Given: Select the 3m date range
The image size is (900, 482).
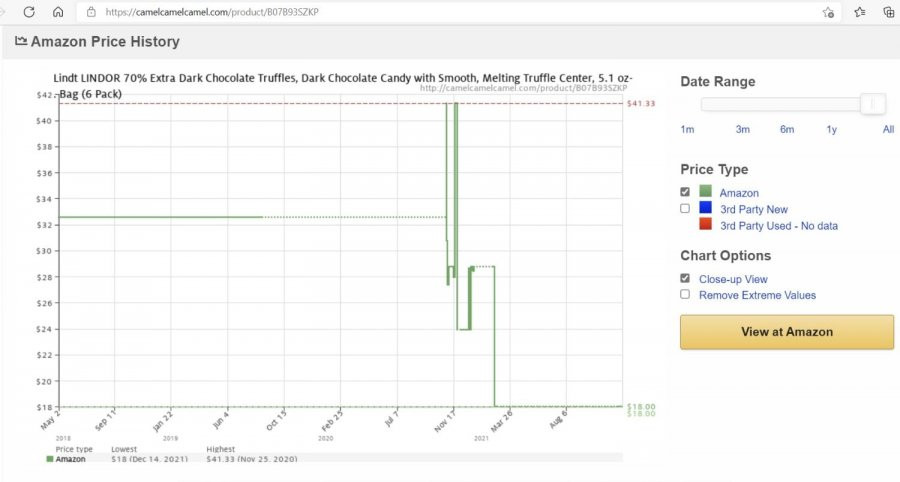Looking at the screenshot, I should pyautogui.click(x=743, y=130).
